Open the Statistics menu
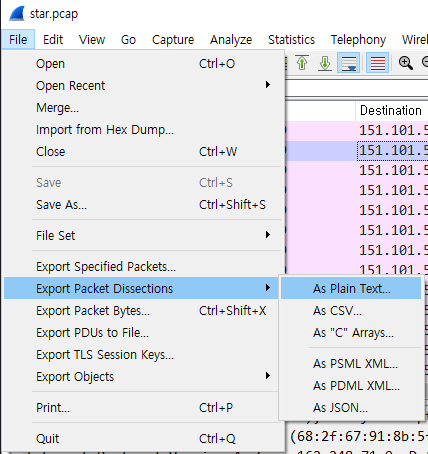Viewport: 428px width, 454px height. 292,40
